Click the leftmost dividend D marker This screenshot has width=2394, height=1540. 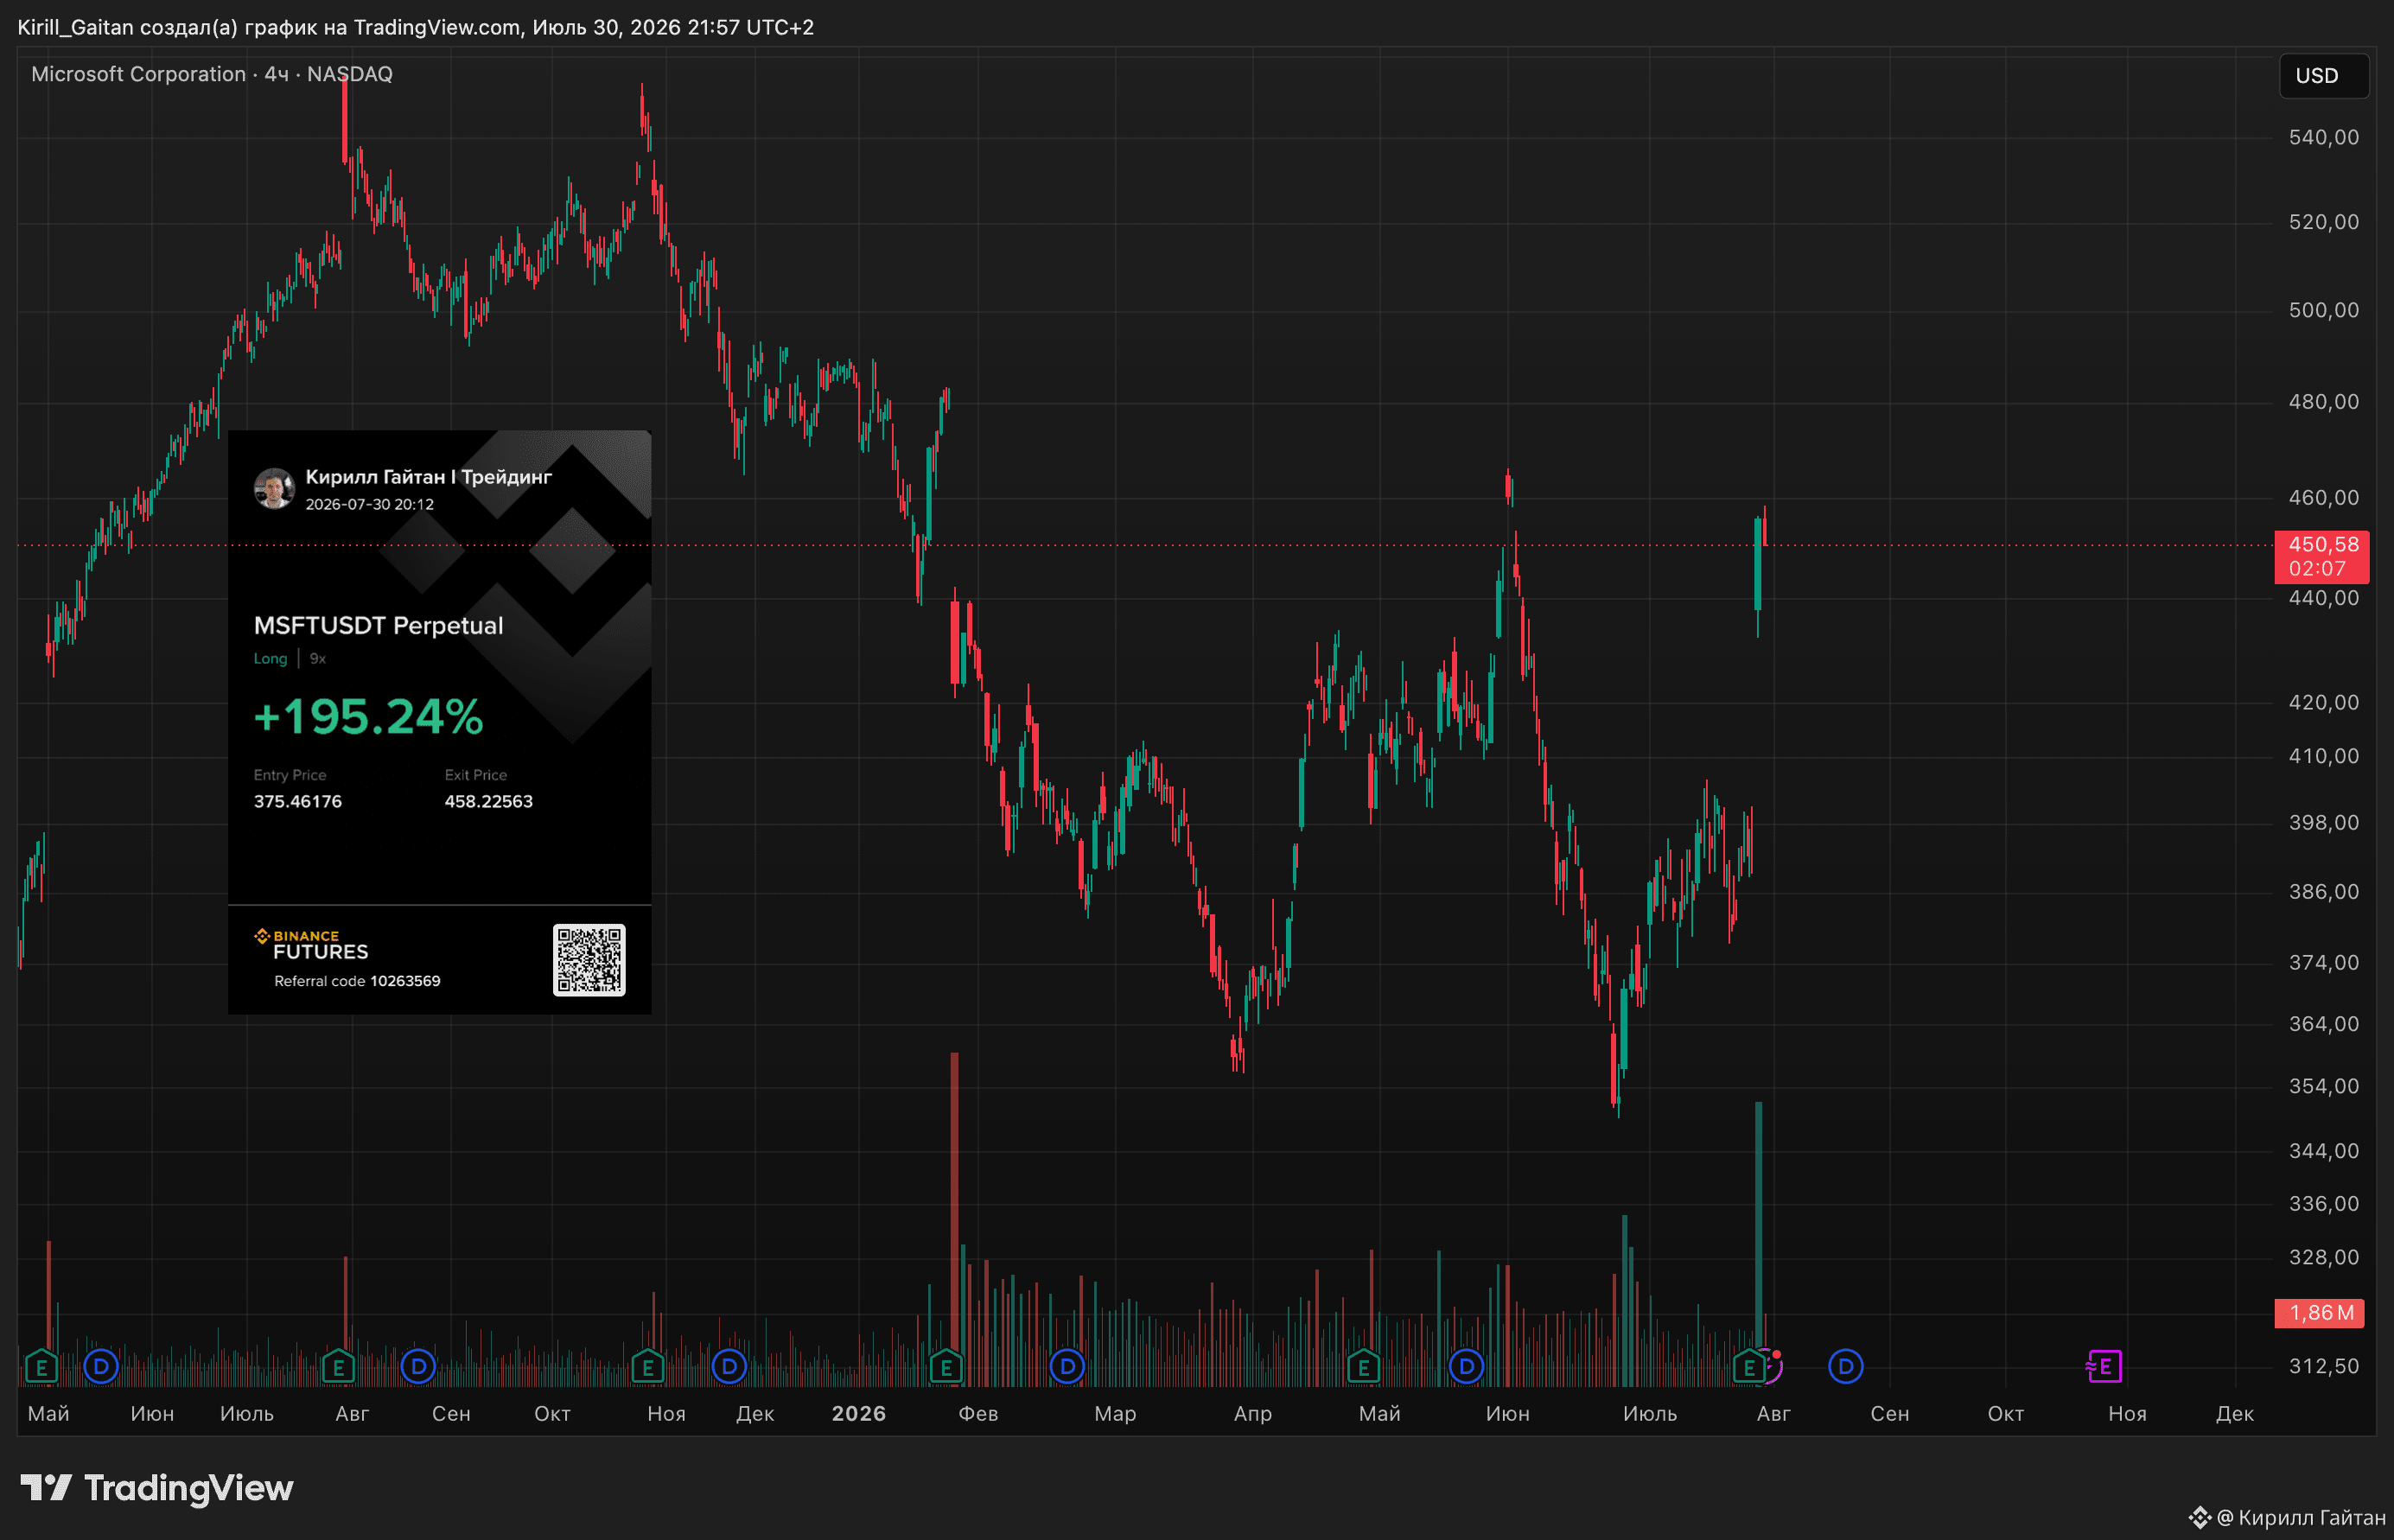[101, 1366]
